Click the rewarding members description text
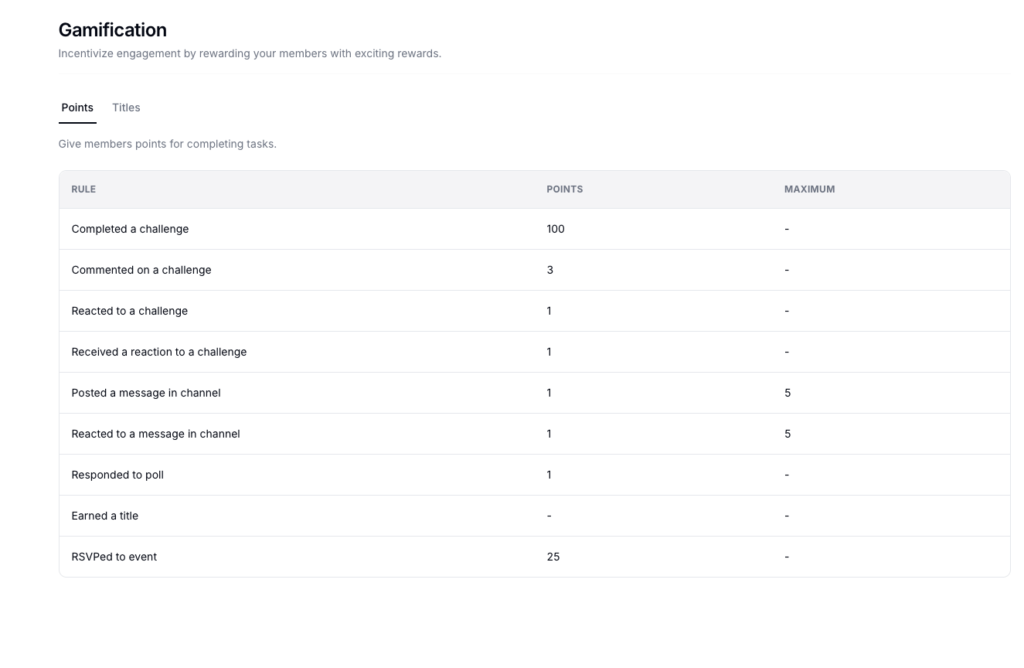The image size is (1024, 668). click(x=248, y=53)
